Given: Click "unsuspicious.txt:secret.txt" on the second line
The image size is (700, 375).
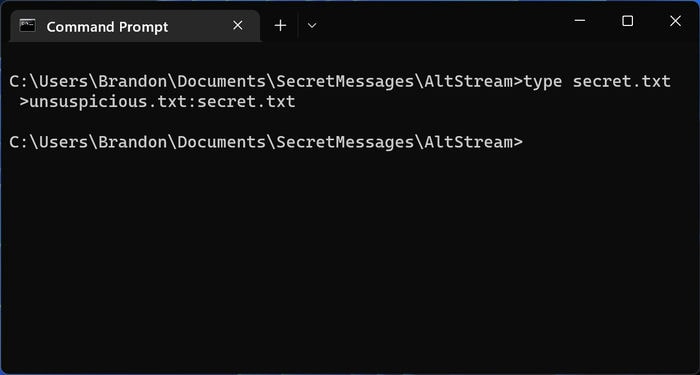Looking at the screenshot, I should (162, 102).
